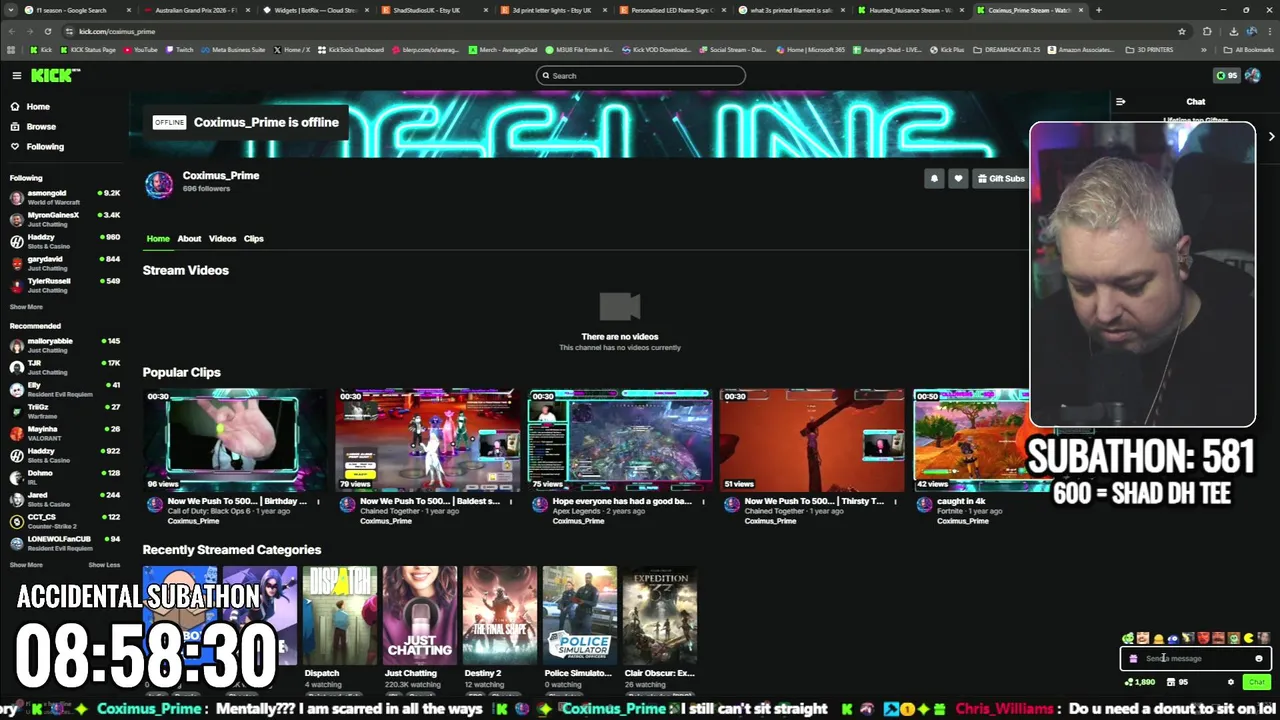Switch to the About tab
1280x720 pixels.
point(189,238)
